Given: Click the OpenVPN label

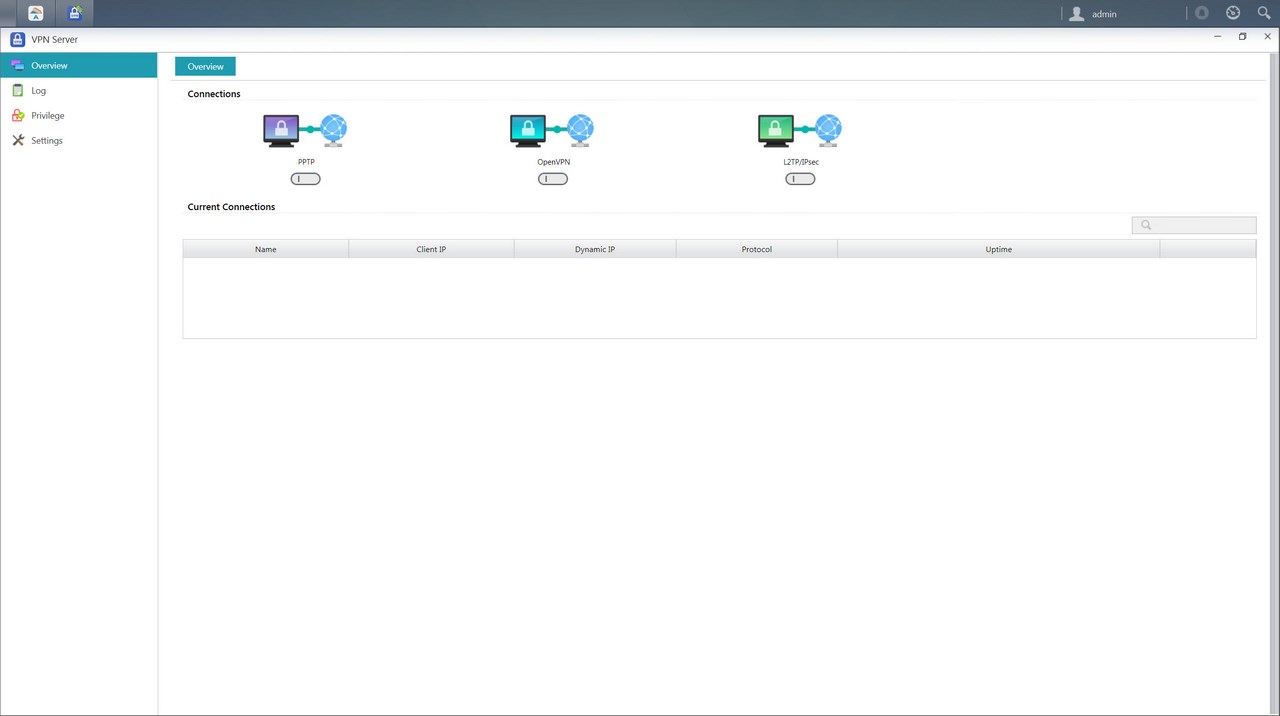Looking at the screenshot, I should 553,161.
